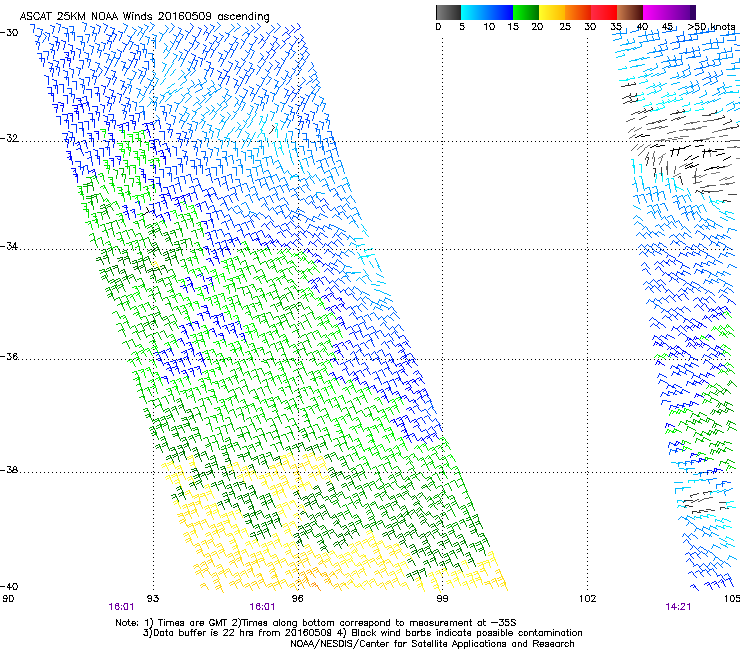The width and height of the screenshot is (740, 650).
Task: Select the cyan-to-blue 5-15 knot legend swatch
Action: pos(487,12)
